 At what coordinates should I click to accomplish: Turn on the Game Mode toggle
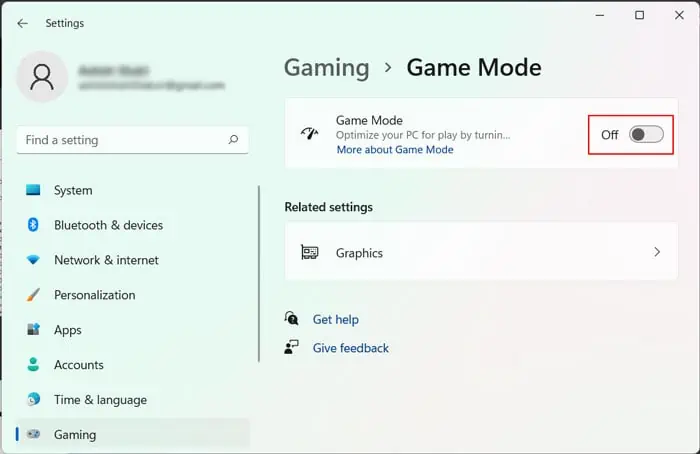[646, 134]
